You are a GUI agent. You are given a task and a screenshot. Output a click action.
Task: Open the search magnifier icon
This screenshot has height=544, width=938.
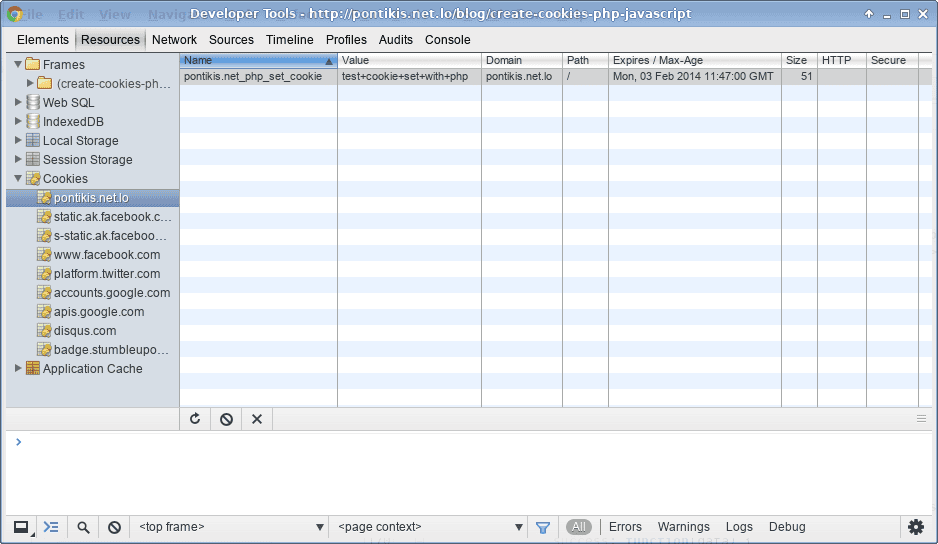click(x=83, y=527)
